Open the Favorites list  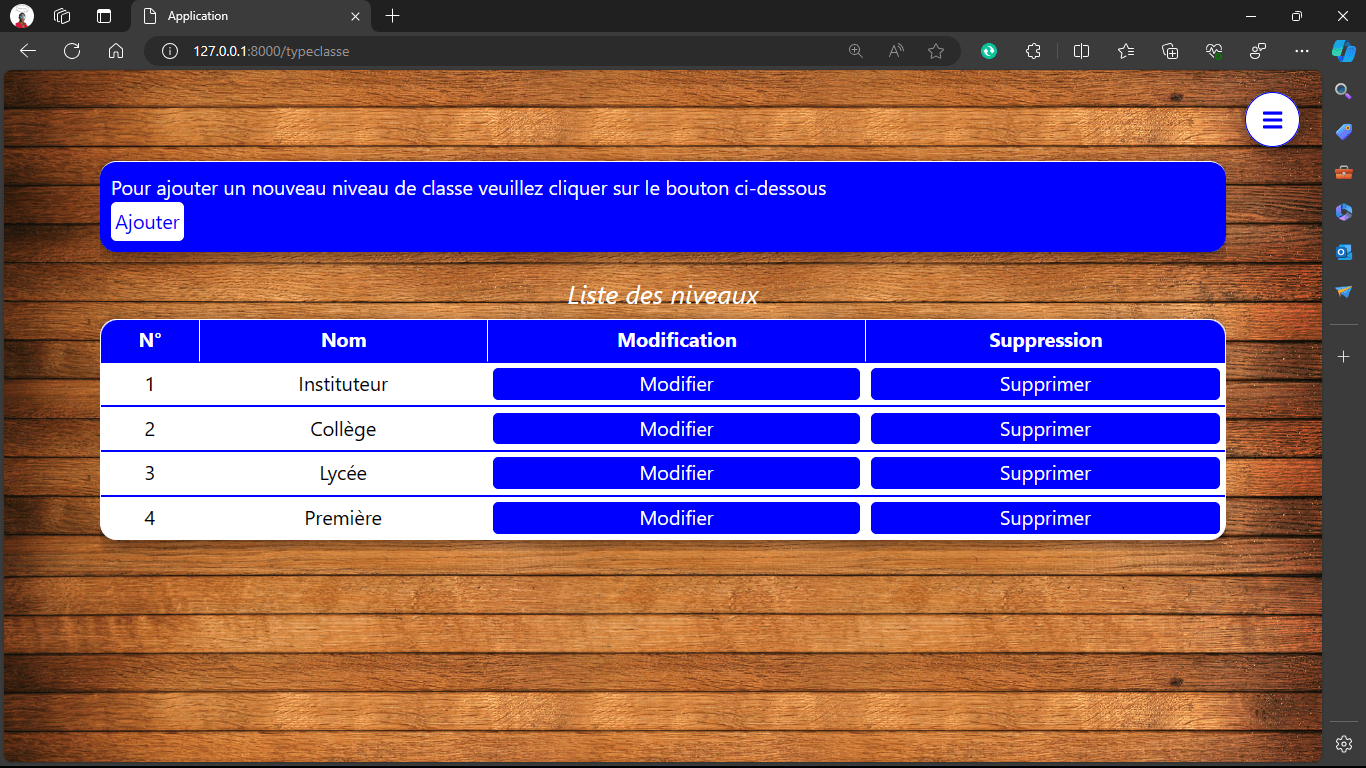click(x=1126, y=51)
